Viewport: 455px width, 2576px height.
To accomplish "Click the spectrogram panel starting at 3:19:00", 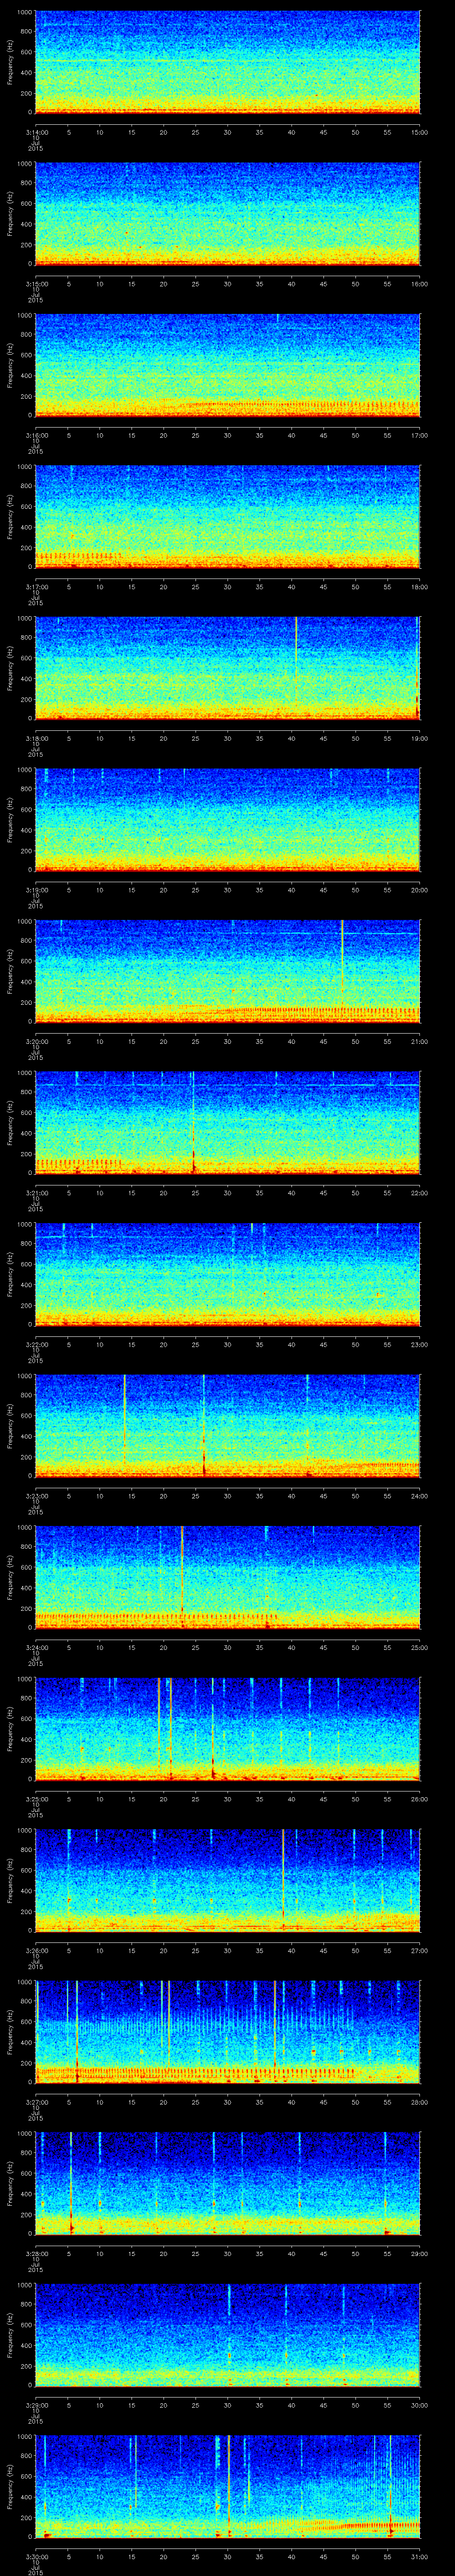I will pyautogui.click(x=227, y=820).
